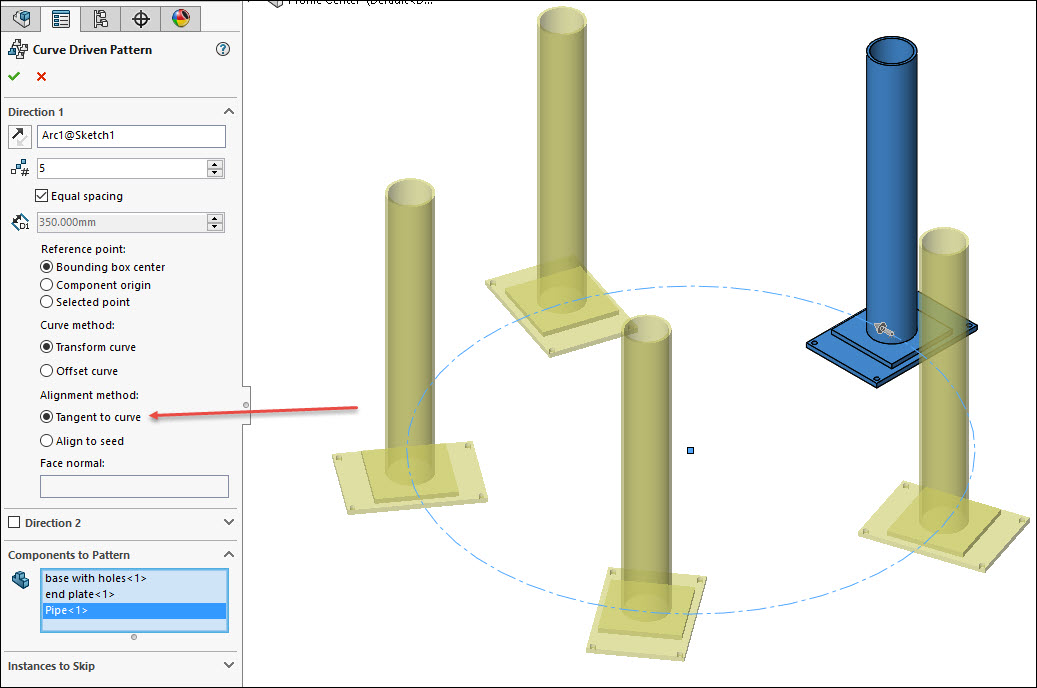Accept the pattern with the green checkmark
1037x688 pixels.
pos(14,76)
